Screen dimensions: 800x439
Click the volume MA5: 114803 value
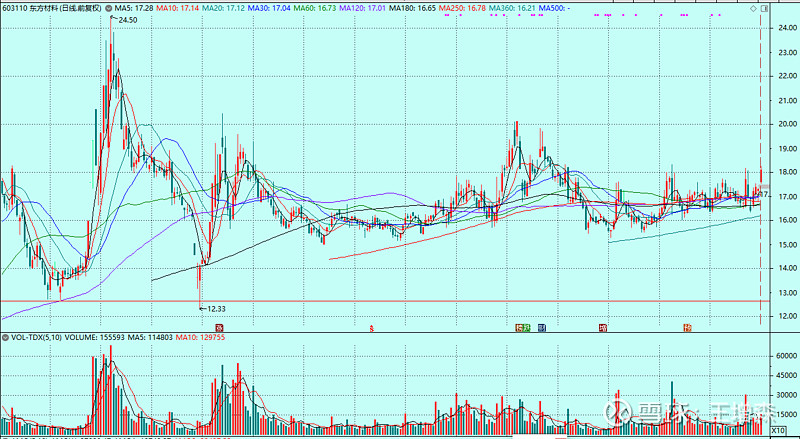tap(151, 337)
